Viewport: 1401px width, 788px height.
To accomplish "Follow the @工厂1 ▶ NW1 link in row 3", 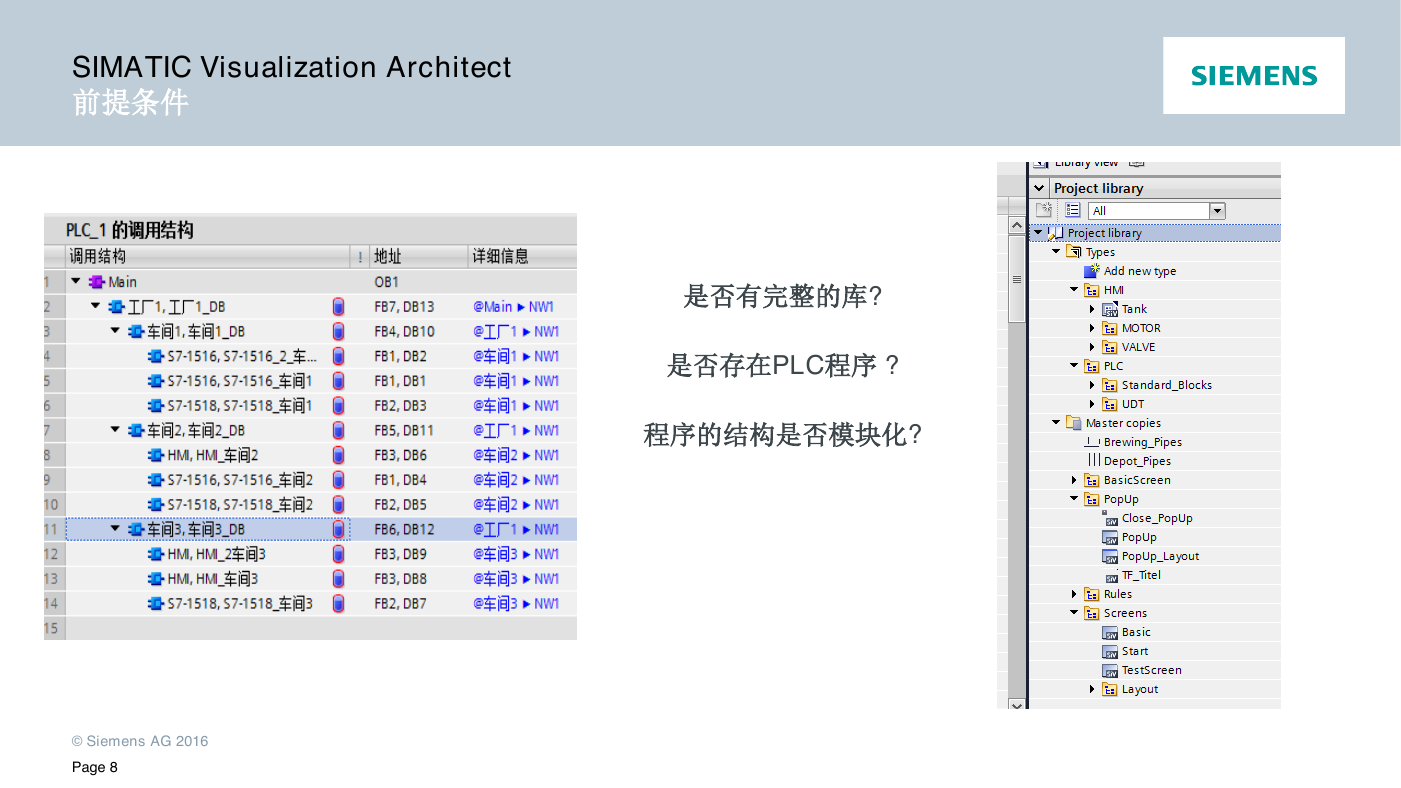I will (516, 331).
